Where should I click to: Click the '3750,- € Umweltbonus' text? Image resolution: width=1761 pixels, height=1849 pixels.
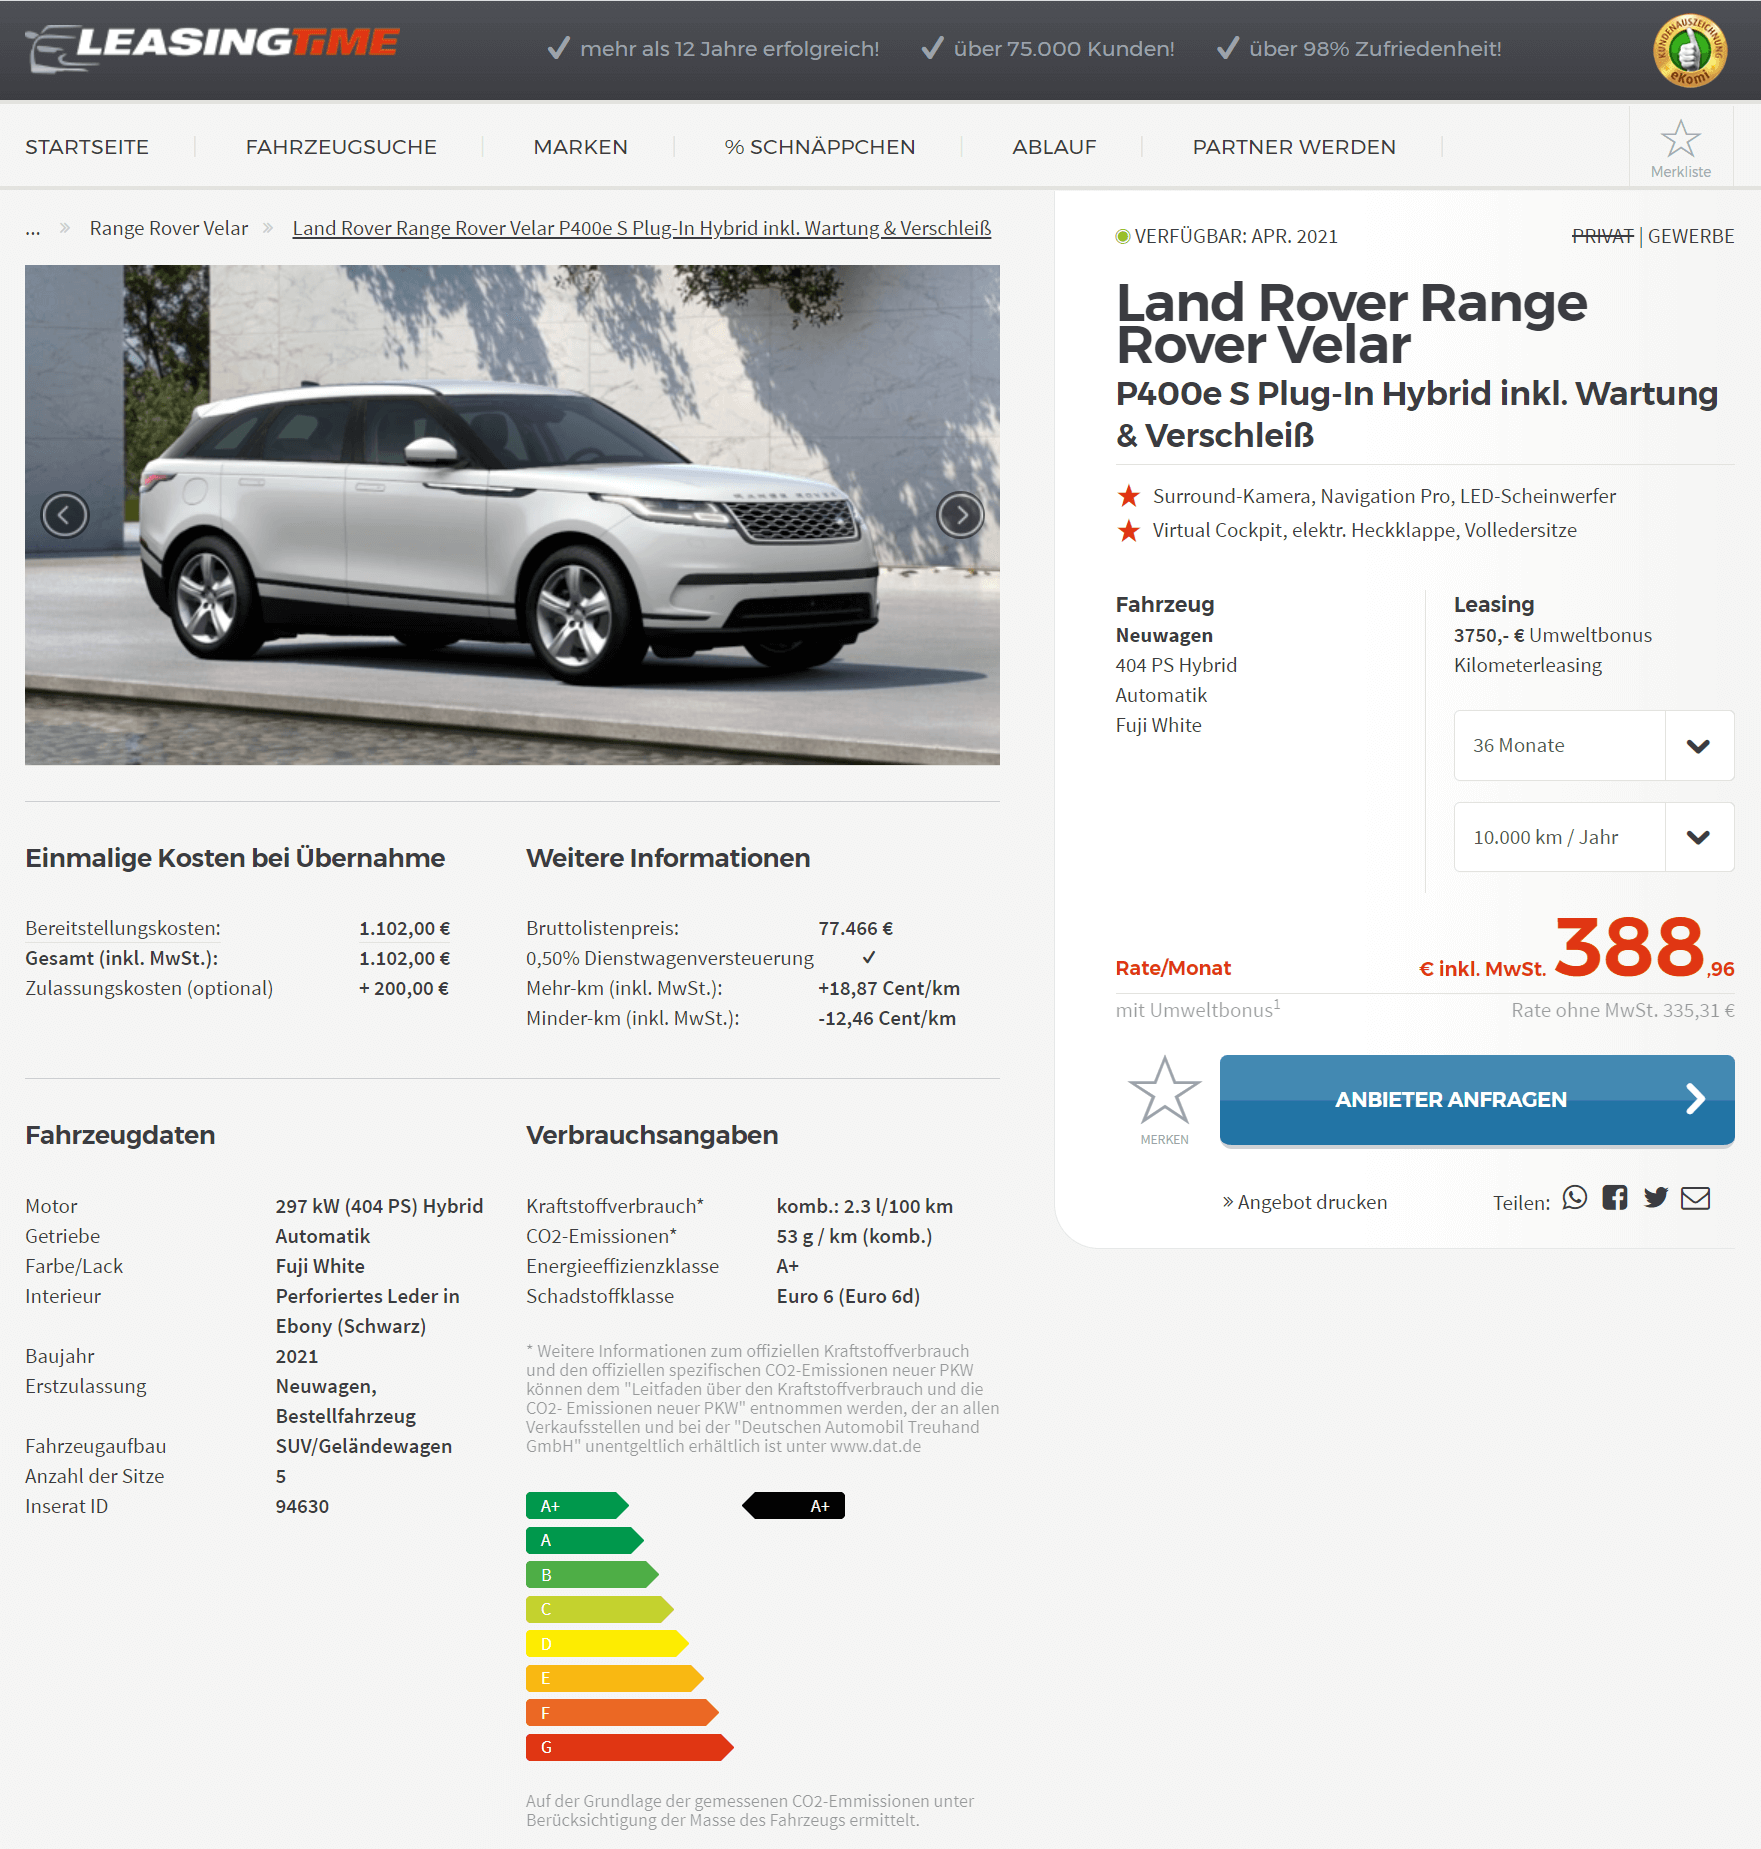1553,635
